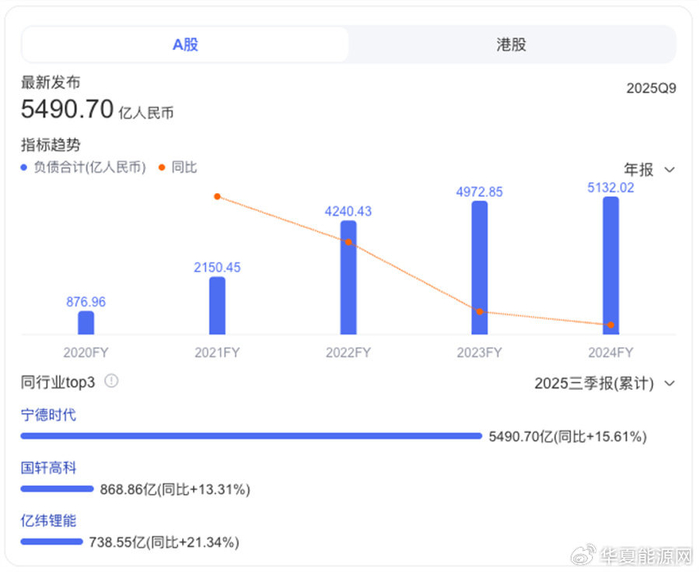Click the 2022FY bar labeled 4240.43
700x572 pixels.
(x=349, y=277)
